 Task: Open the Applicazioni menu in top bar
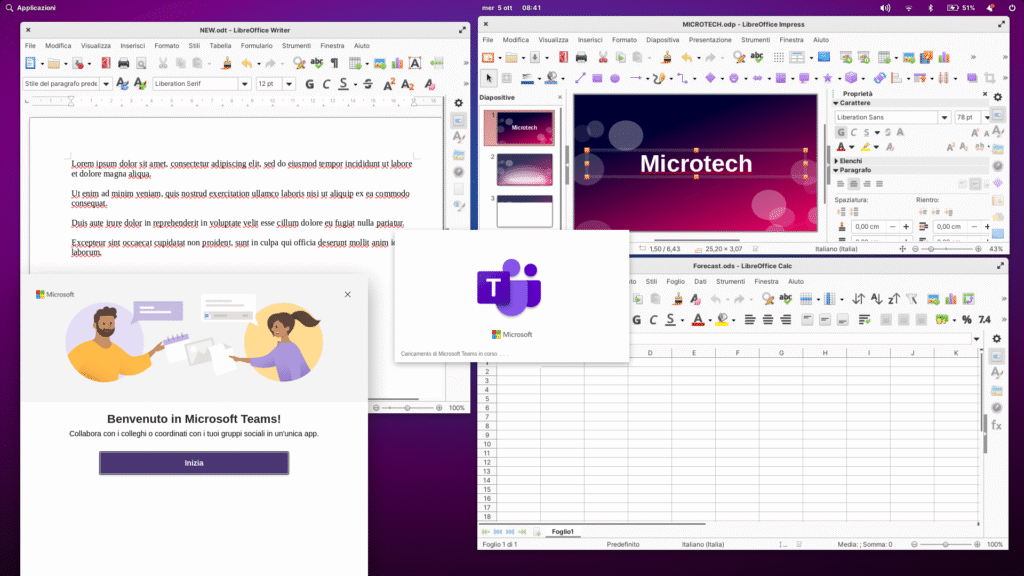(x=36, y=7)
